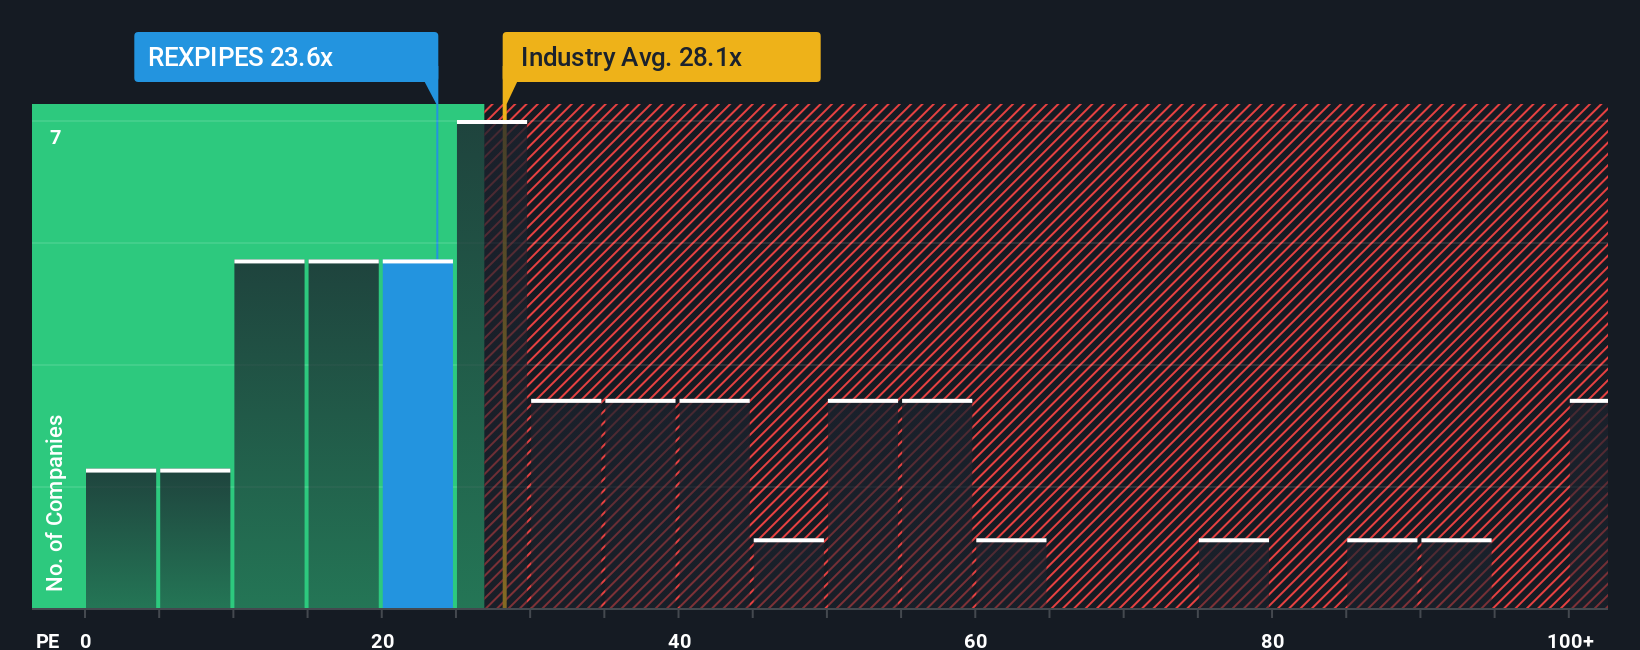The height and width of the screenshot is (650, 1640).
Task: Click the PE axis label
Action: 48,640
